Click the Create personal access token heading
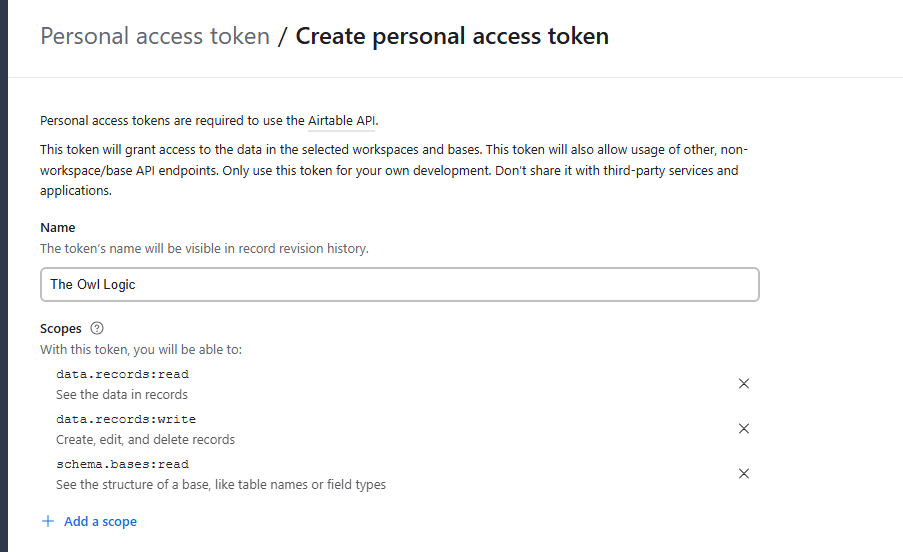 click(452, 37)
